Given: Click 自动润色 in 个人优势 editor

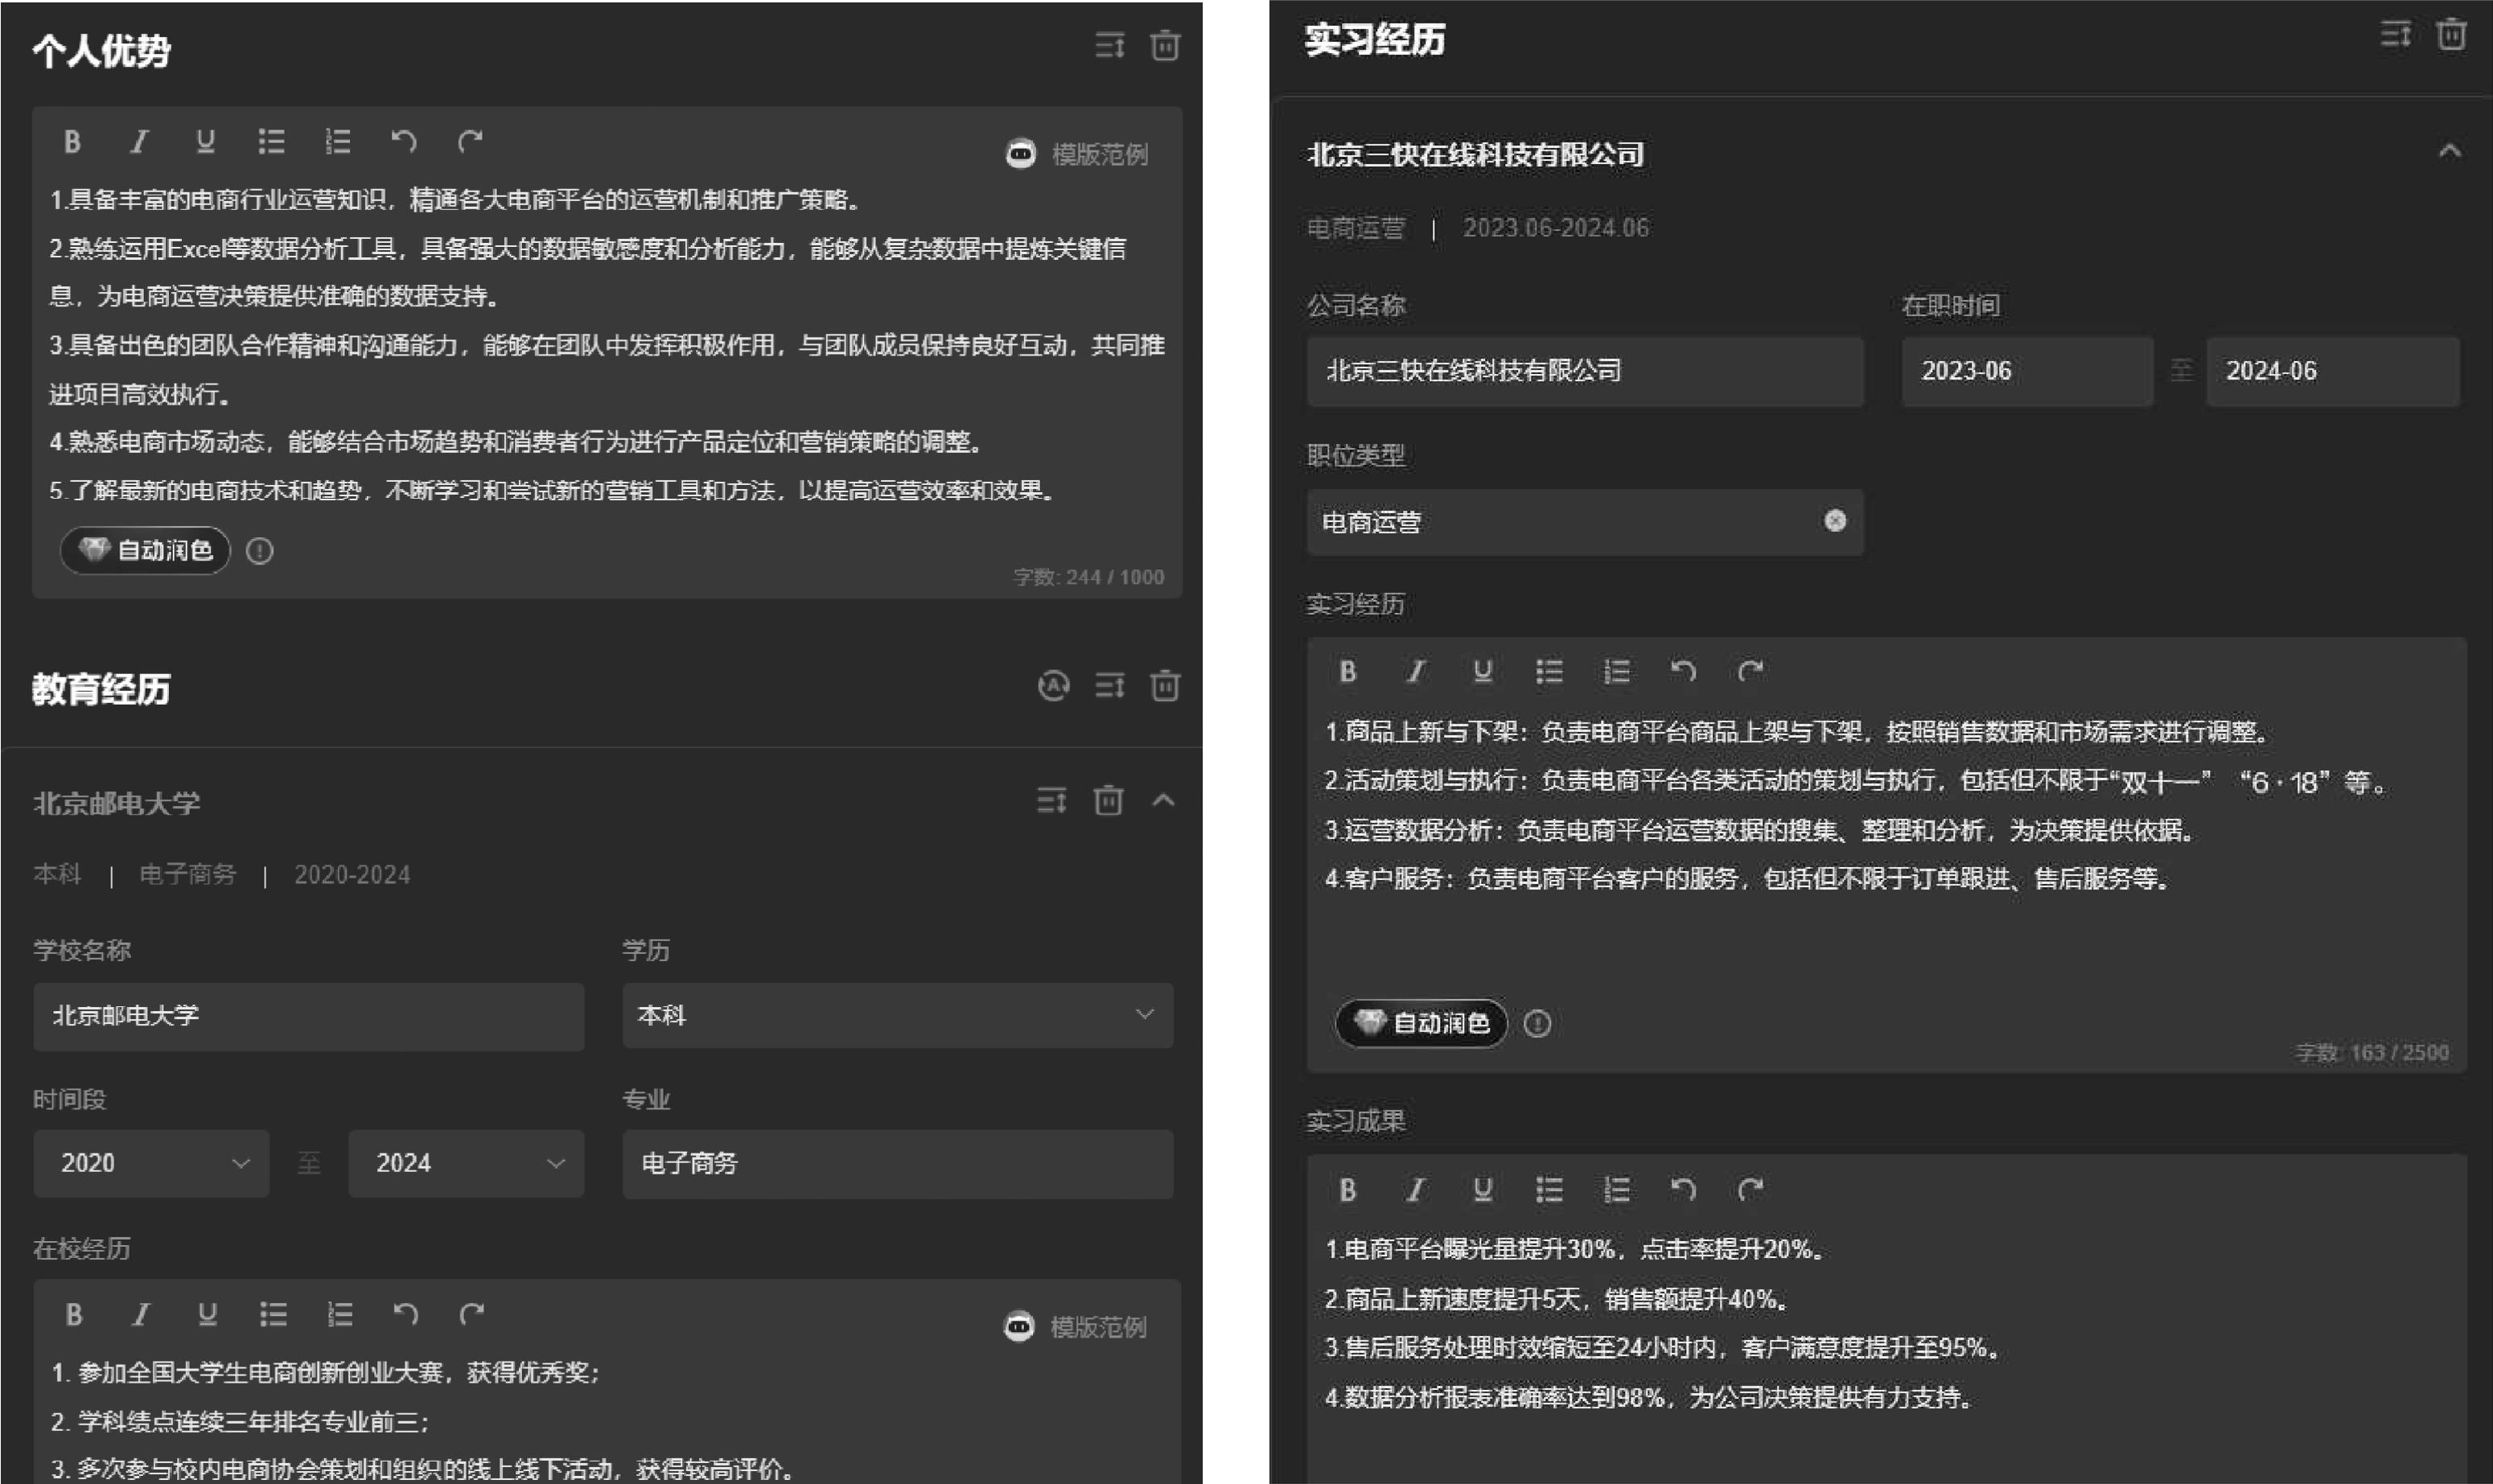Looking at the screenshot, I should pyautogui.click(x=145, y=550).
